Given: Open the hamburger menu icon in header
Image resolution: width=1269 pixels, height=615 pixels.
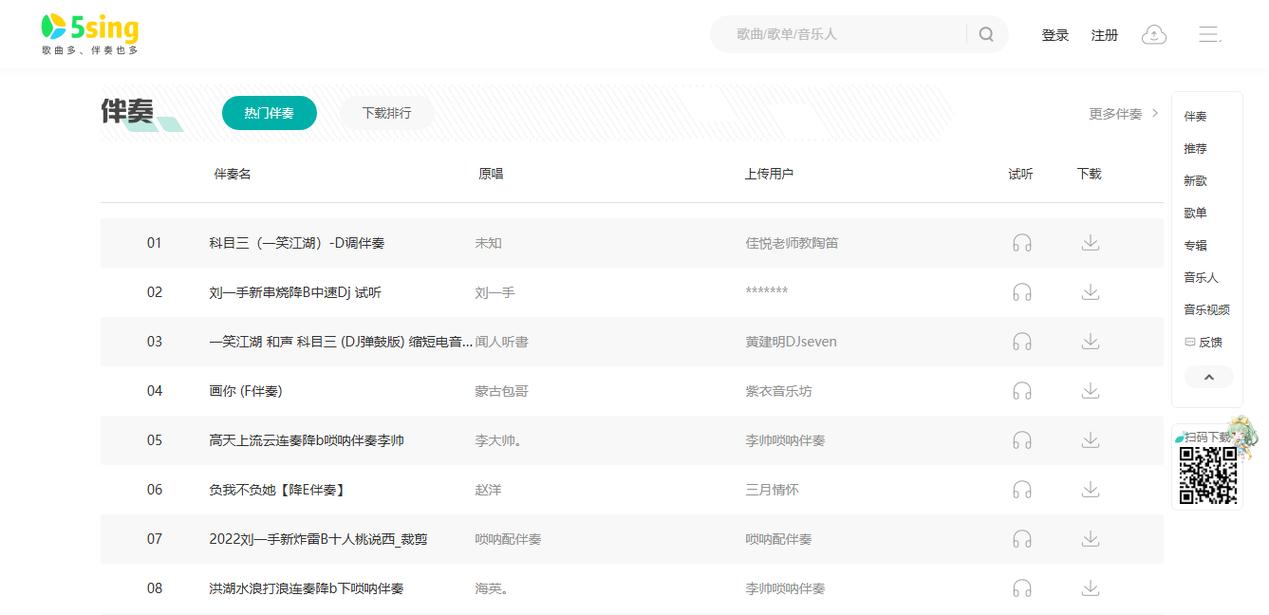Looking at the screenshot, I should click(1210, 34).
